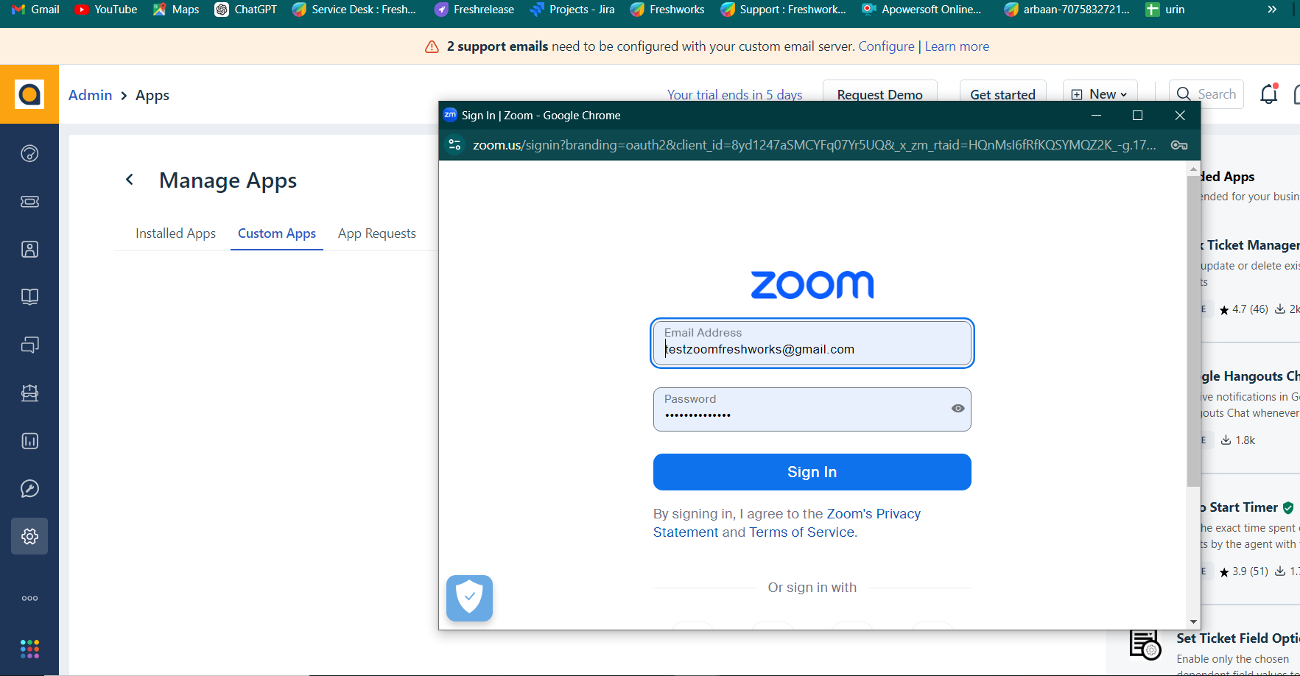Click the Email Address field
Viewport: 1300px width, 676px height.
click(x=812, y=343)
